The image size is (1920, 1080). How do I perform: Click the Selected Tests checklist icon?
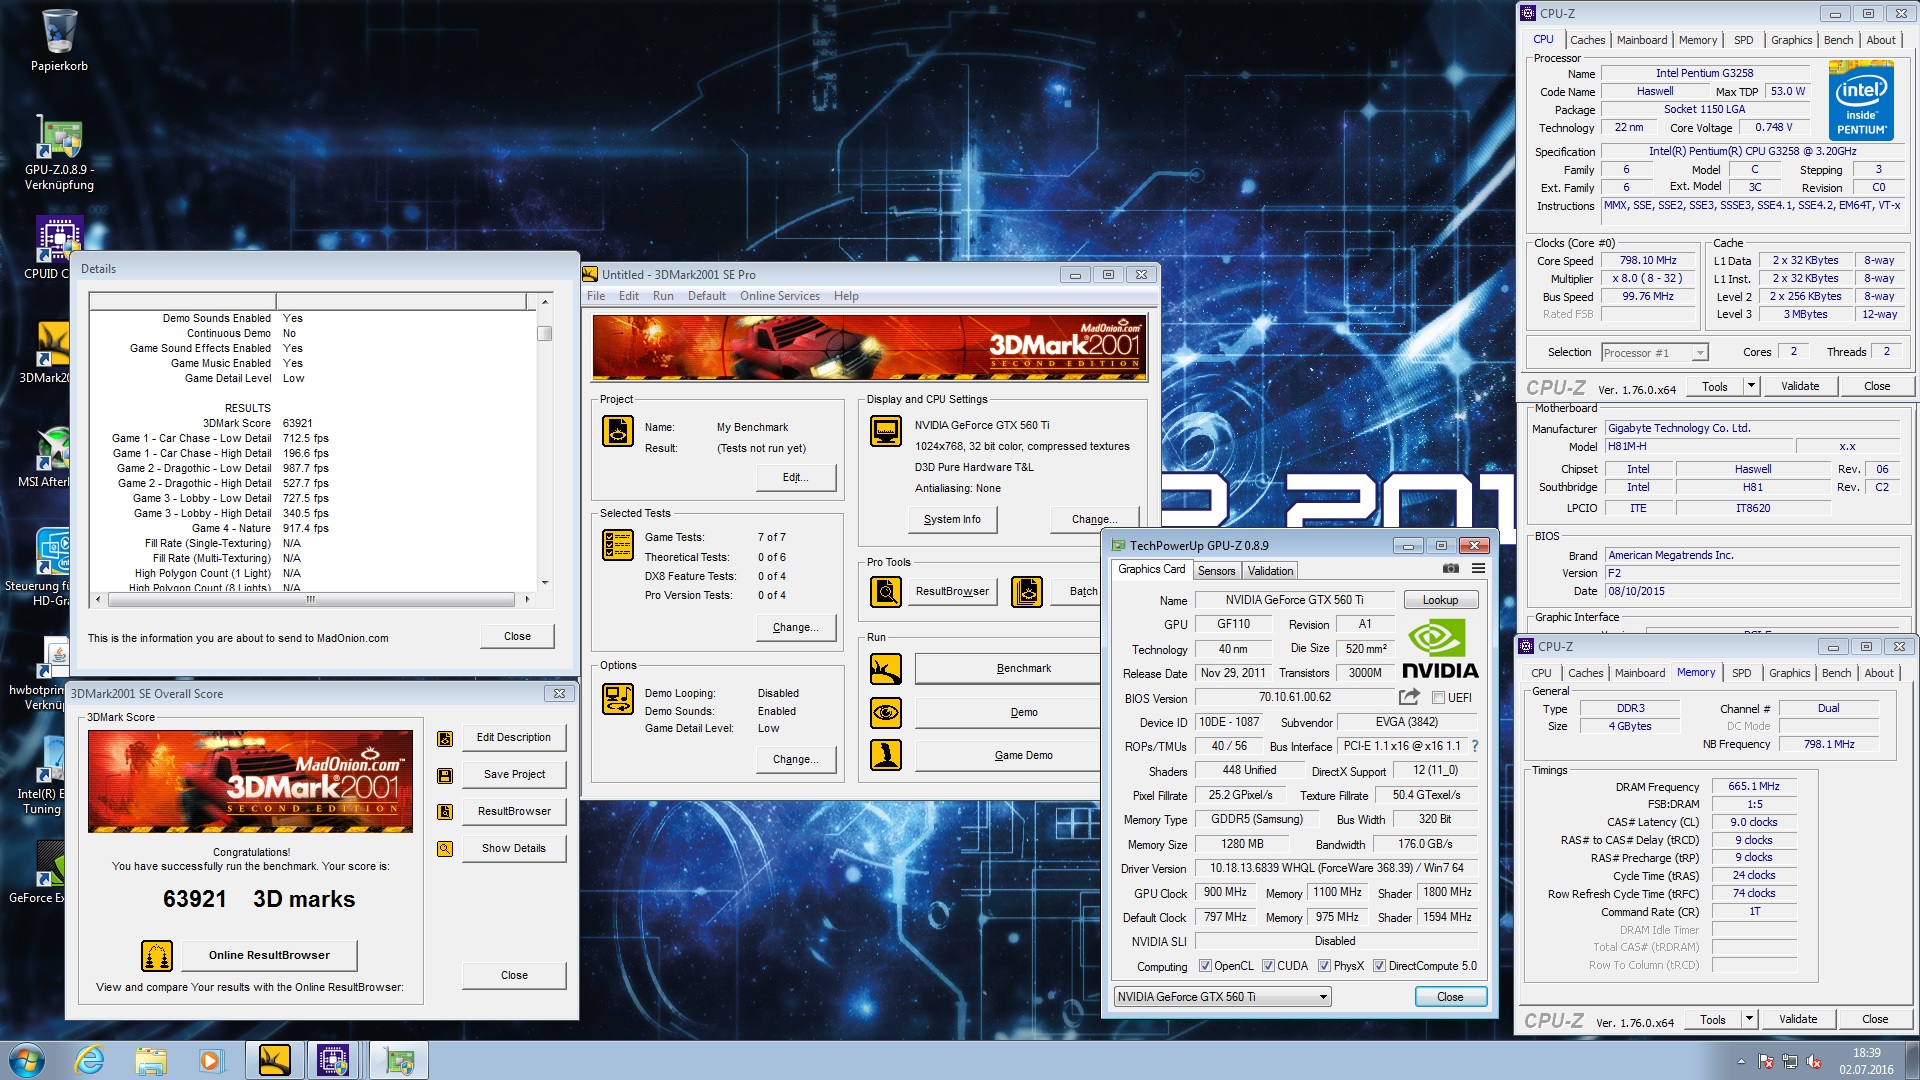point(618,545)
